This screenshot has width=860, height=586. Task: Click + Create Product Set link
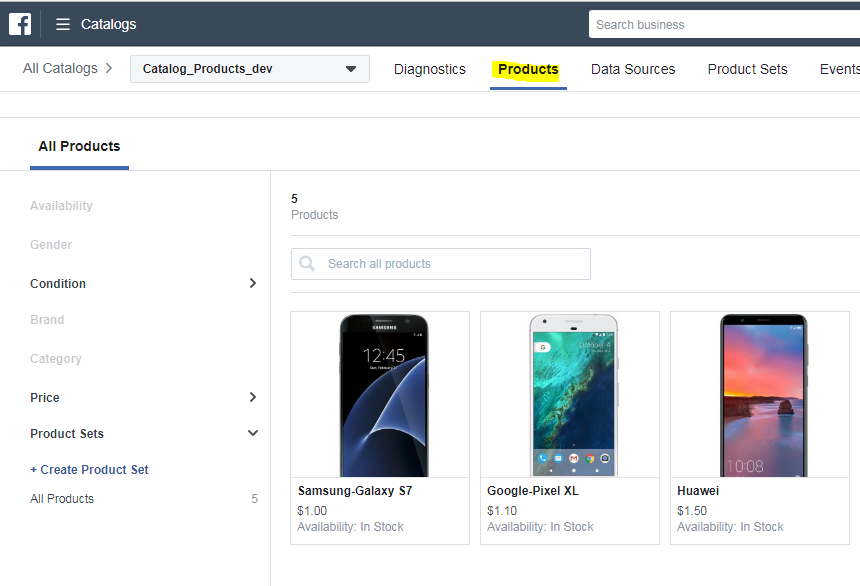[89, 470]
